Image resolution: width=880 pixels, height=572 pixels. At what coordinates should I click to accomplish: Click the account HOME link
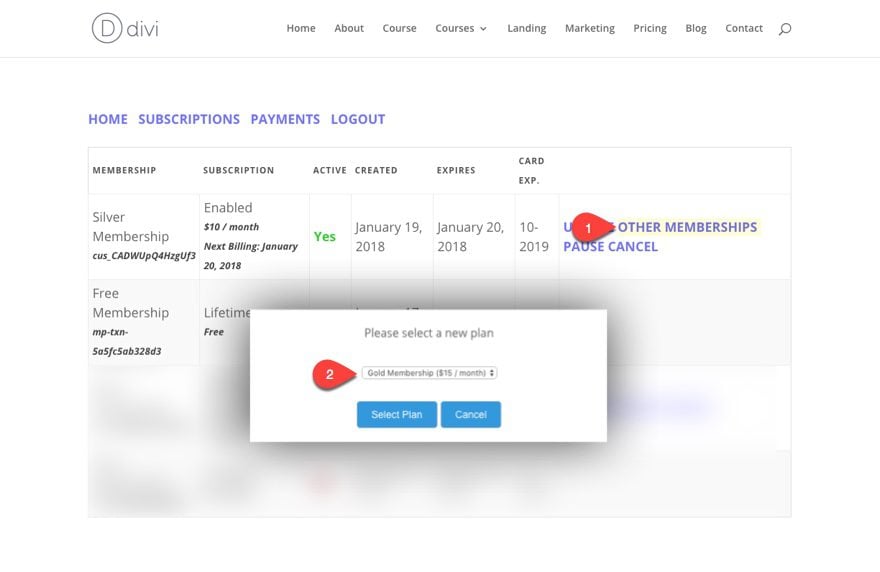point(108,119)
